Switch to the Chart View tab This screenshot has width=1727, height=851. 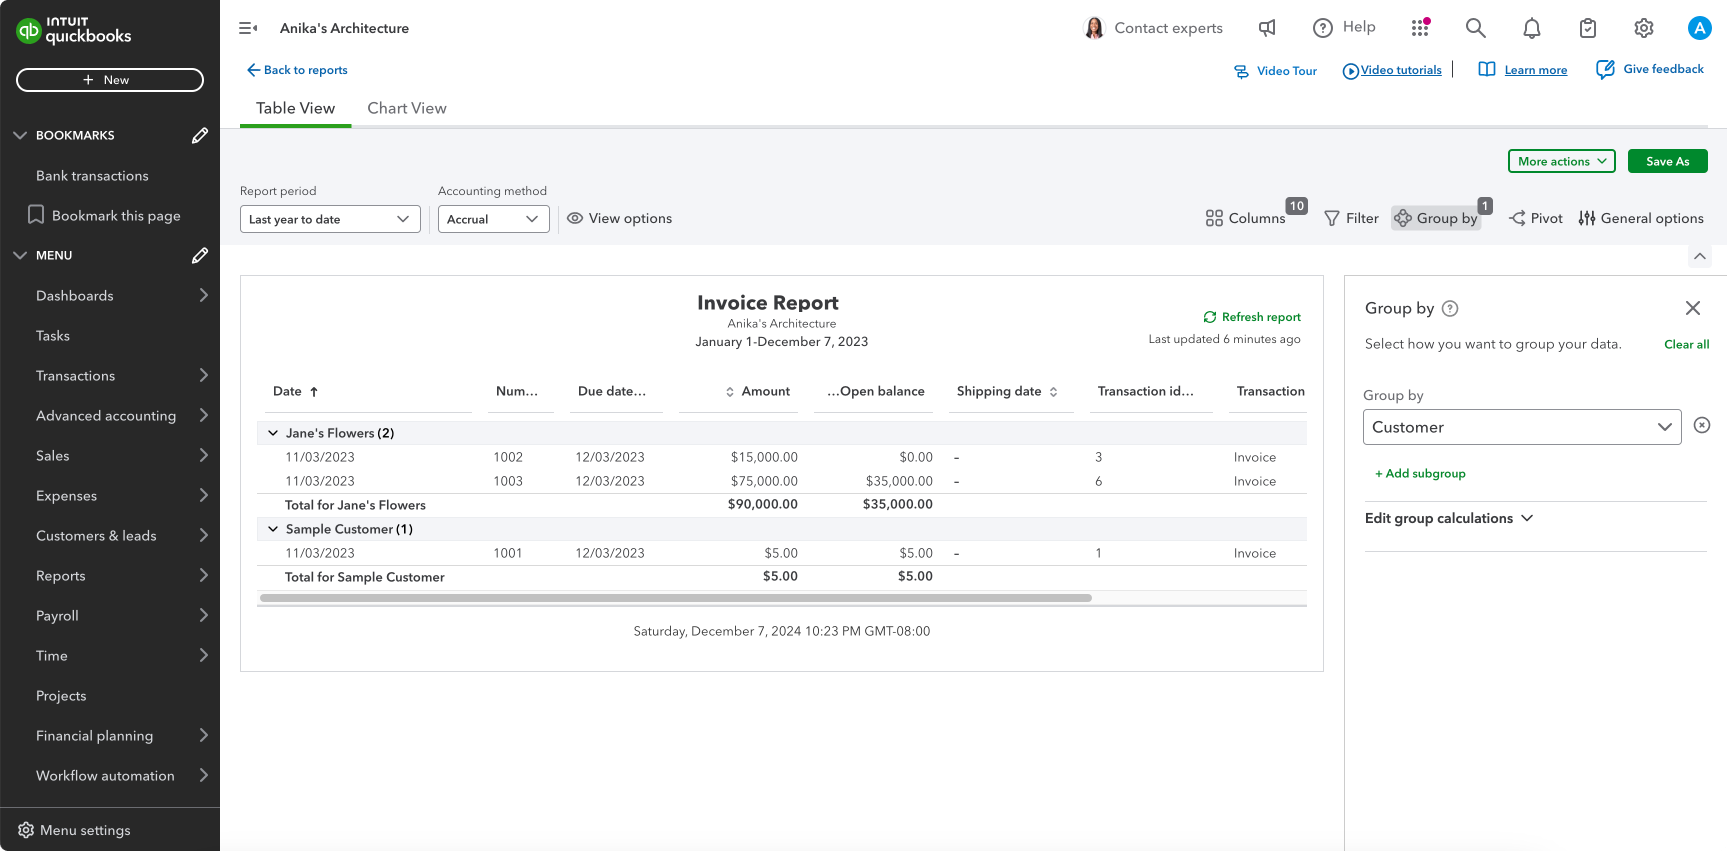pos(406,108)
